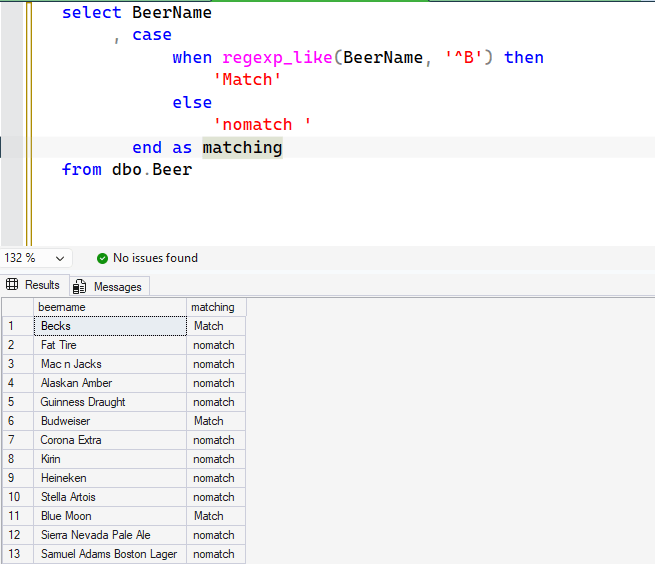Image resolution: width=655 pixels, height=564 pixels.
Task: Click the '^B' pattern string in the query
Action: (464, 57)
